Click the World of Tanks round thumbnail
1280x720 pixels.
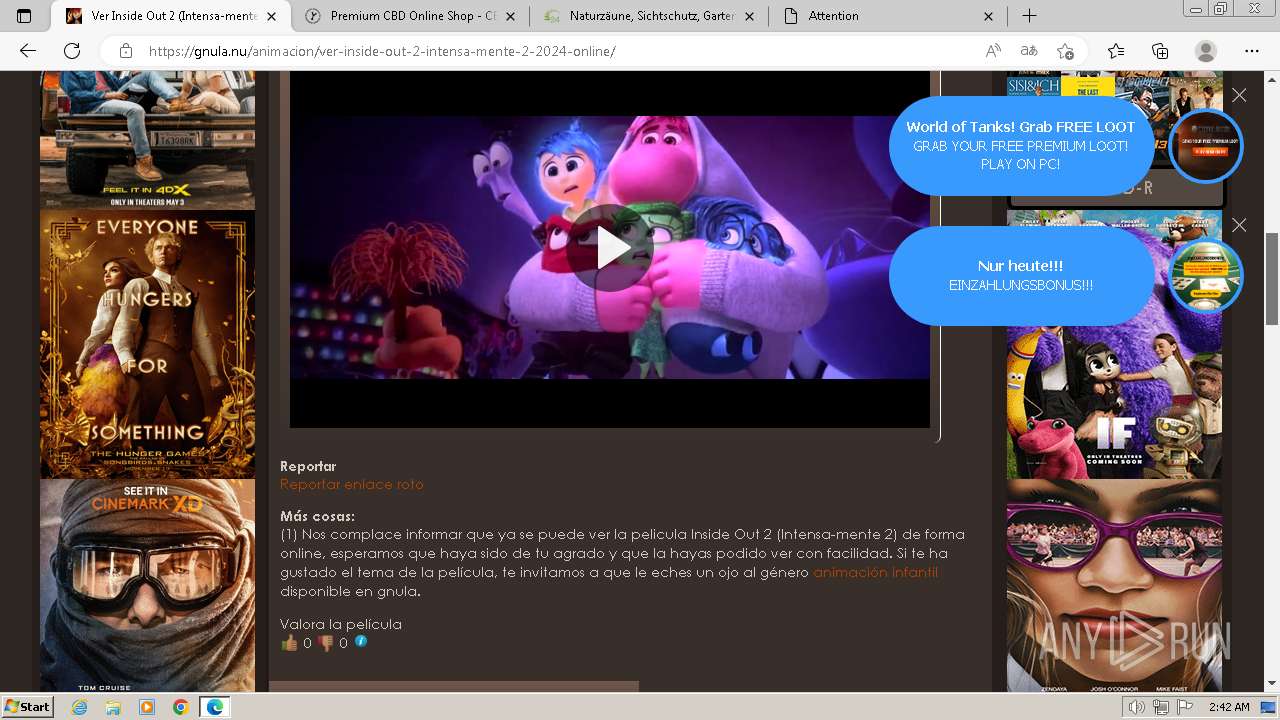(1205, 146)
